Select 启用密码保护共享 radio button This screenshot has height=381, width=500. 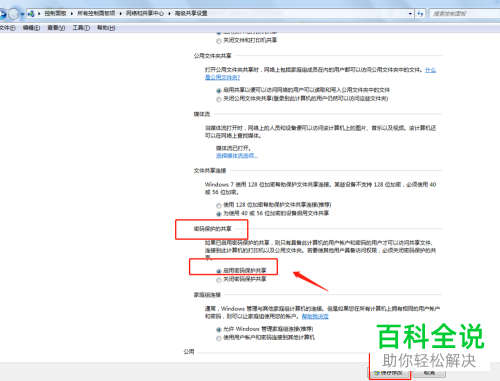point(219,271)
